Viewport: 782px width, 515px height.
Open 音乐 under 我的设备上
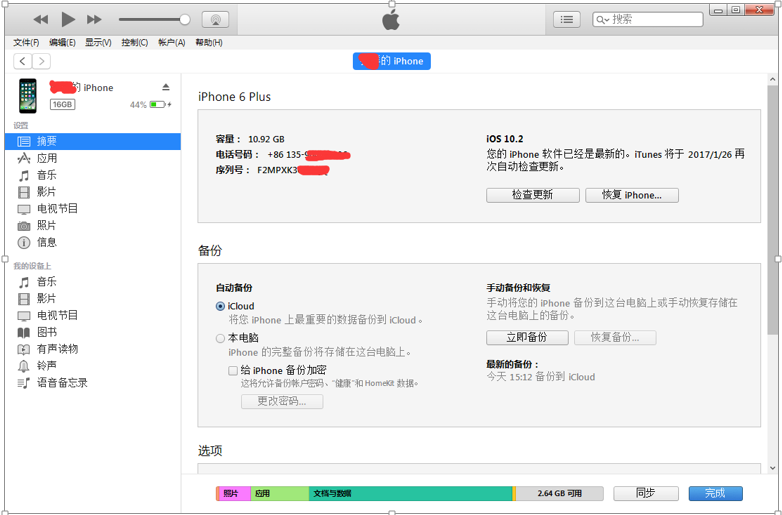click(93, 282)
